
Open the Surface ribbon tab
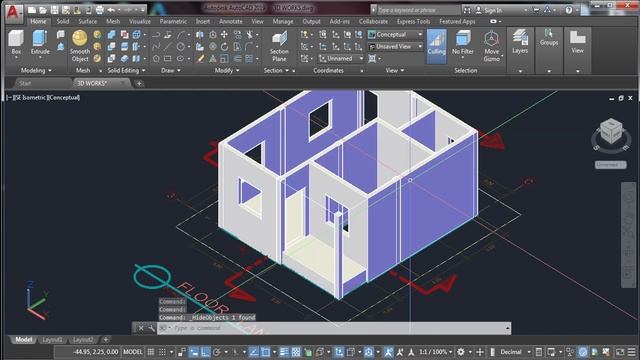(88, 21)
